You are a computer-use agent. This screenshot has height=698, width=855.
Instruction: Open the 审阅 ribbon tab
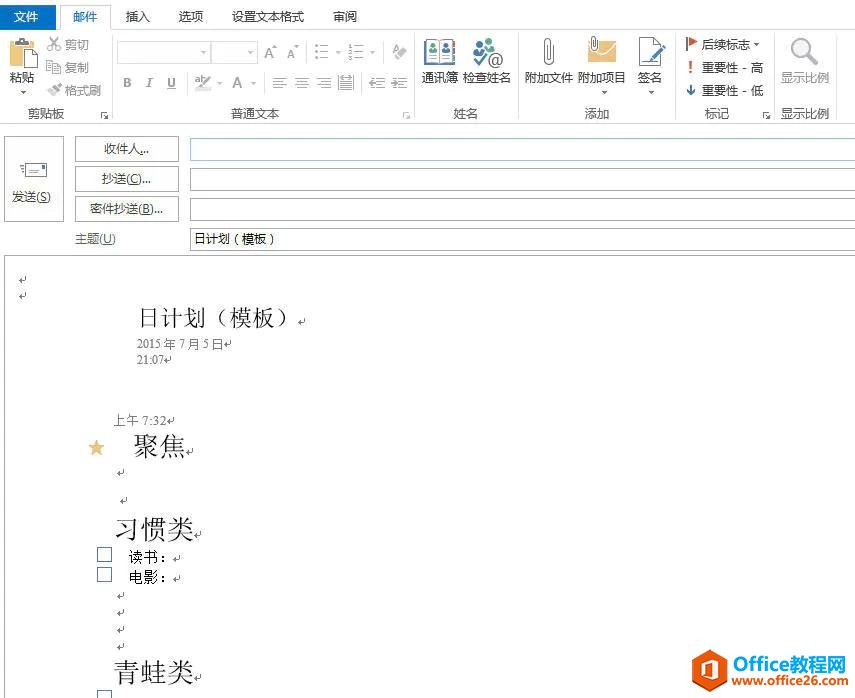(345, 16)
